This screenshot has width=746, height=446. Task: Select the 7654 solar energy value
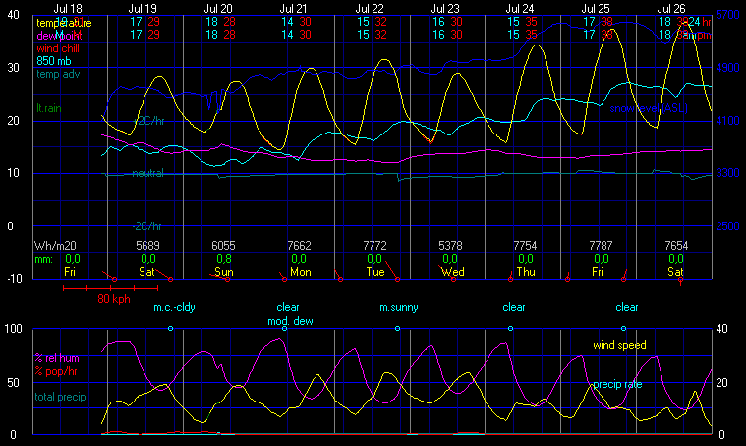click(676, 246)
